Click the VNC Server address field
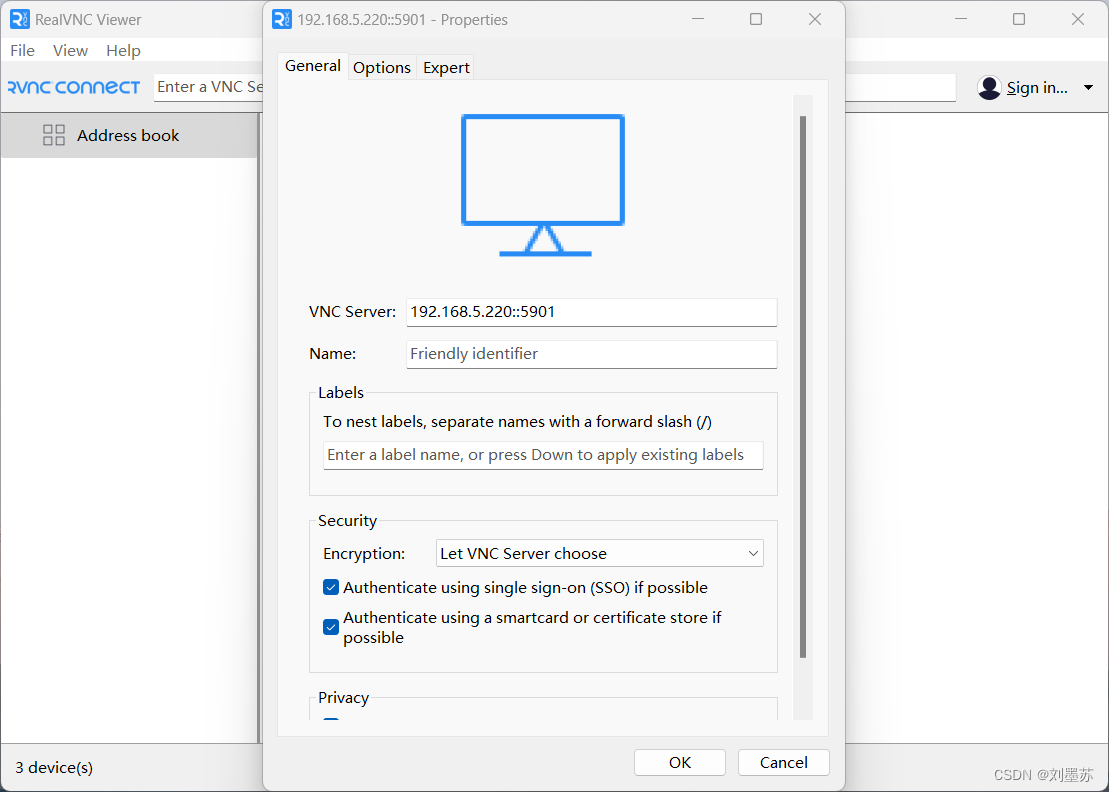The image size is (1109, 792). 591,312
